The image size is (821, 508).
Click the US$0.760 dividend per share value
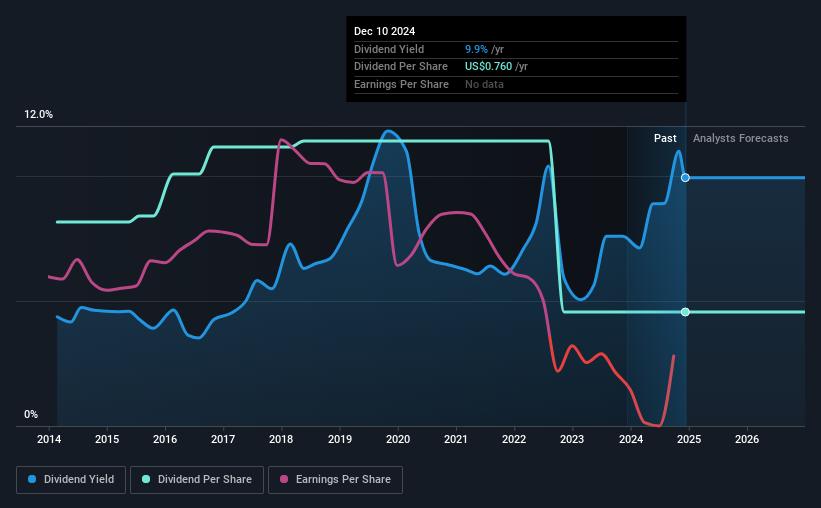coord(489,67)
